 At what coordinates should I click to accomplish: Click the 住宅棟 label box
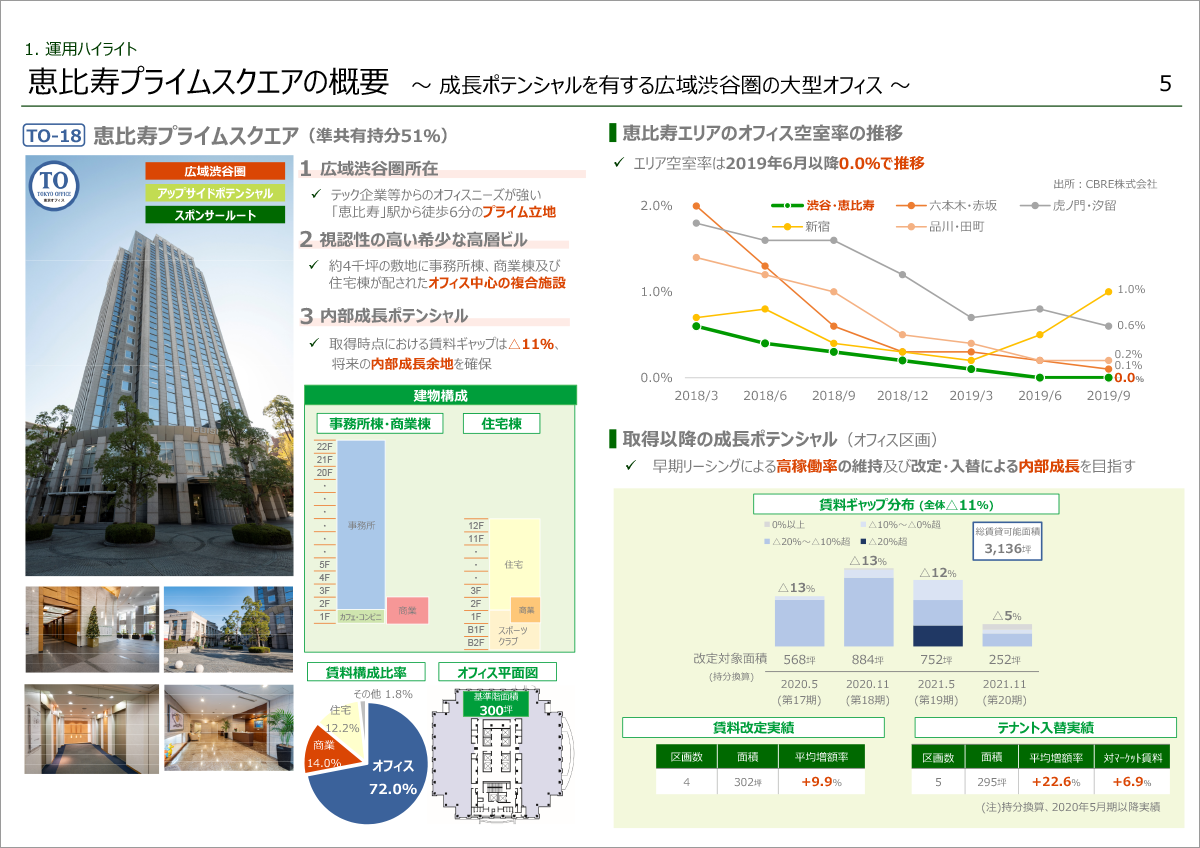coord(502,423)
